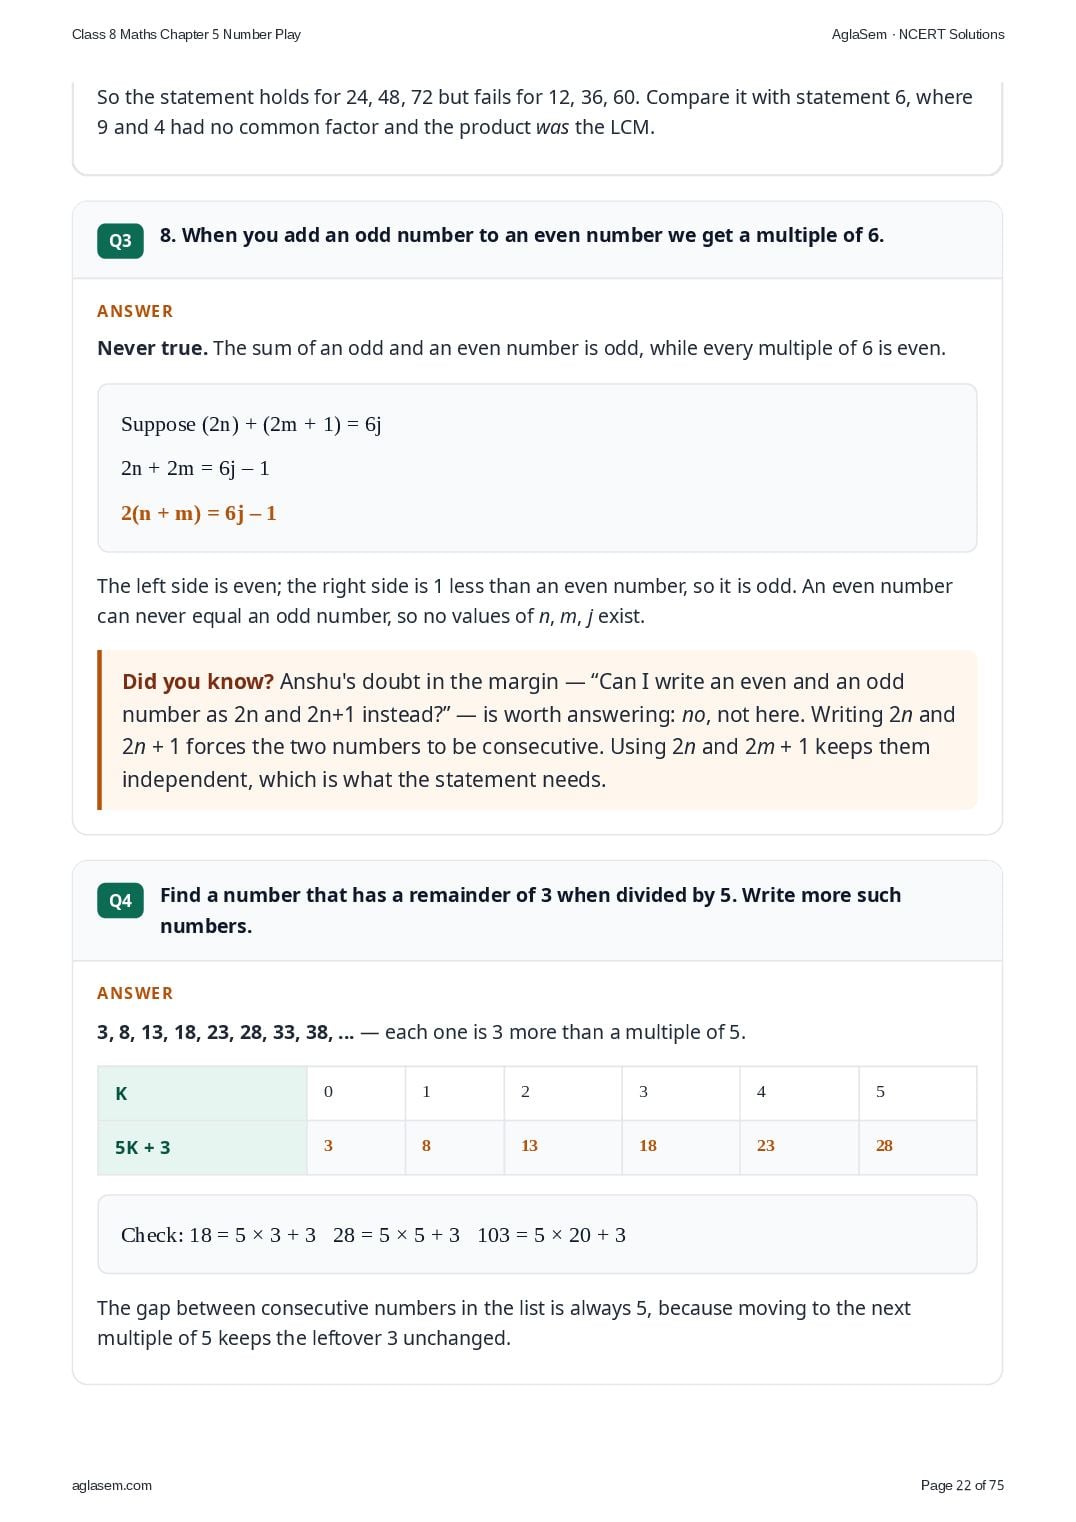
Task: Click the table cell with value 18
Action: [x=681, y=1147]
